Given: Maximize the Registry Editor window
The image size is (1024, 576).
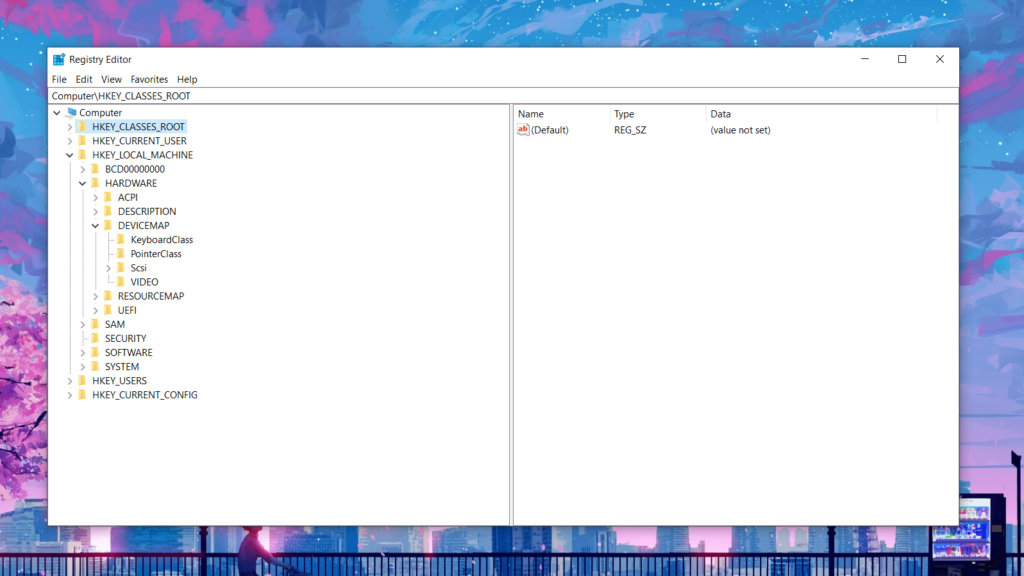Looking at the screenshot, I should [x=902, y=59].
